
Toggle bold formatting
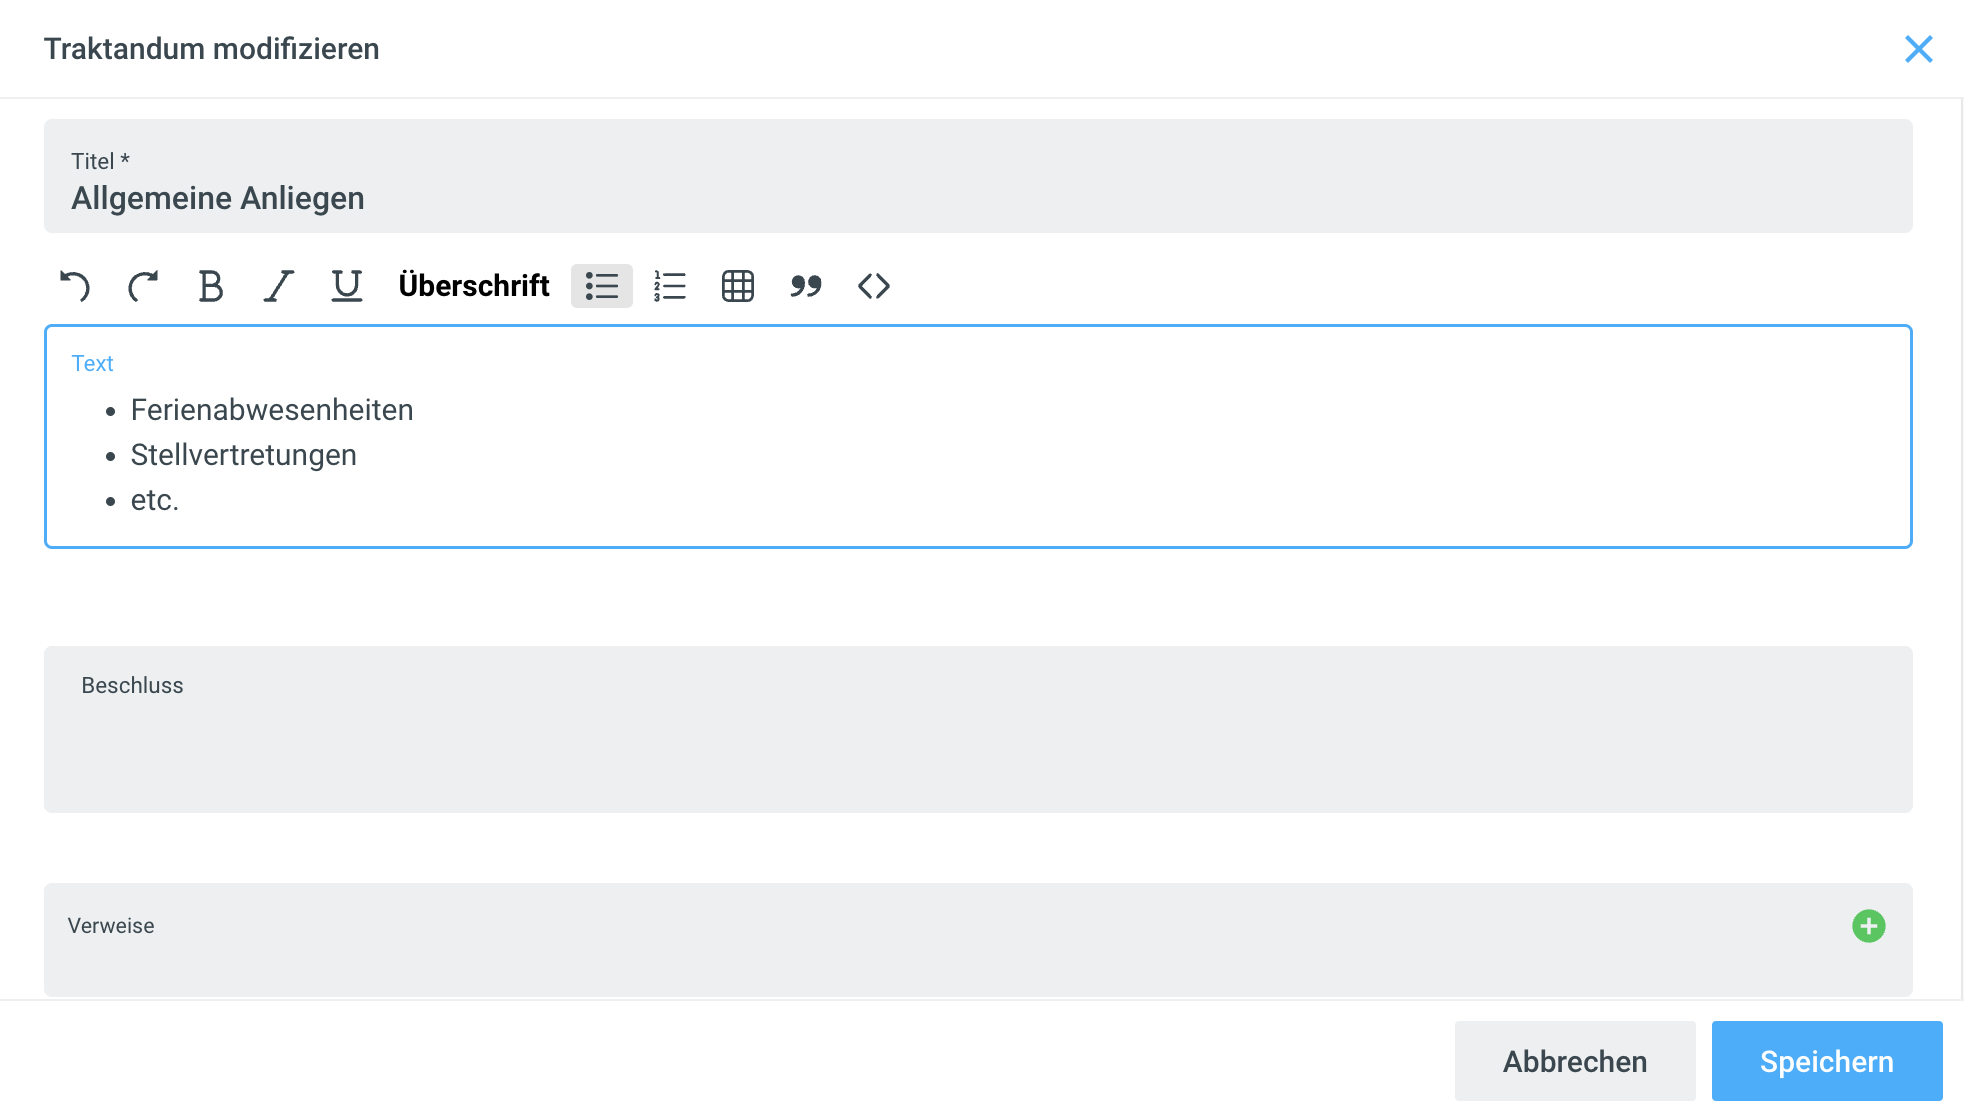(210, 287)
